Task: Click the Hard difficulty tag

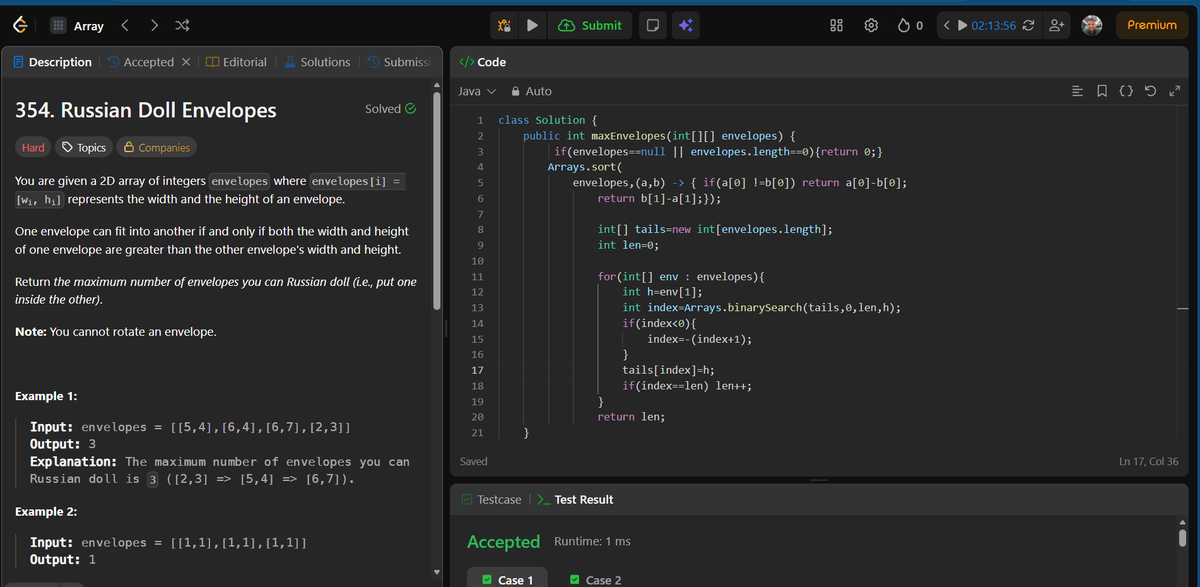Action: (33, 148)
